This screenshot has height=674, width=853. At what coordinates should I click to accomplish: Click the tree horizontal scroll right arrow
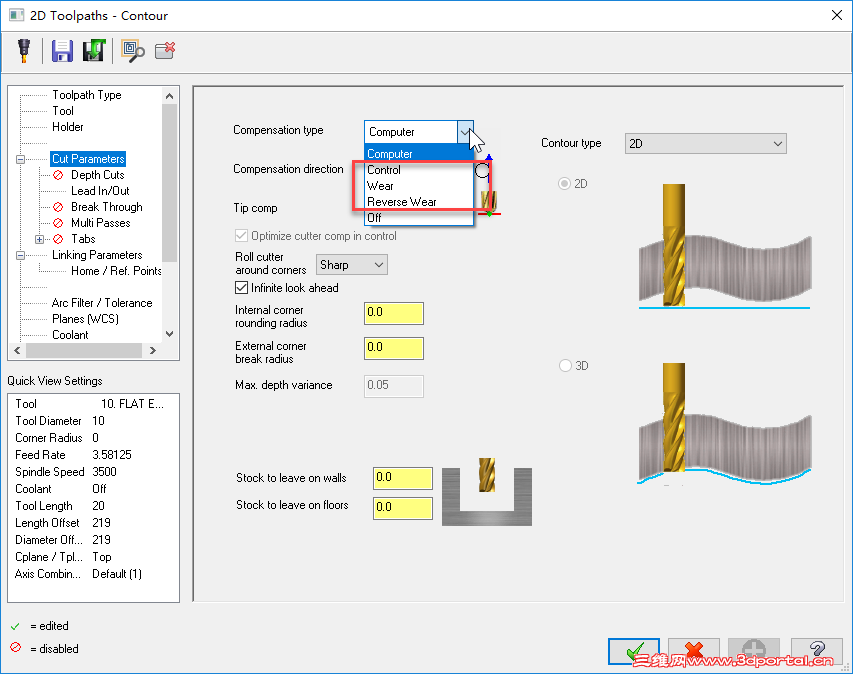tap(153, 351)
